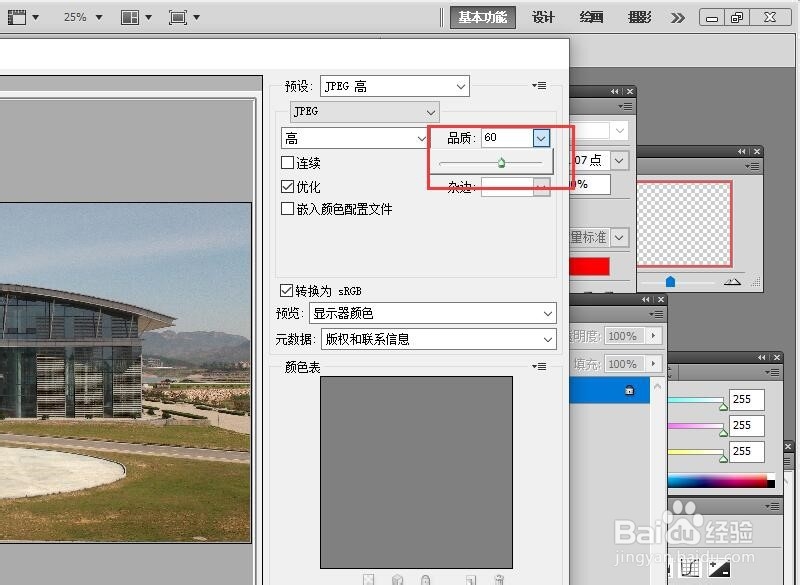The image size is (800, 585).
Task: Open the View Extras icon at top left
Action: coord(18,17)
